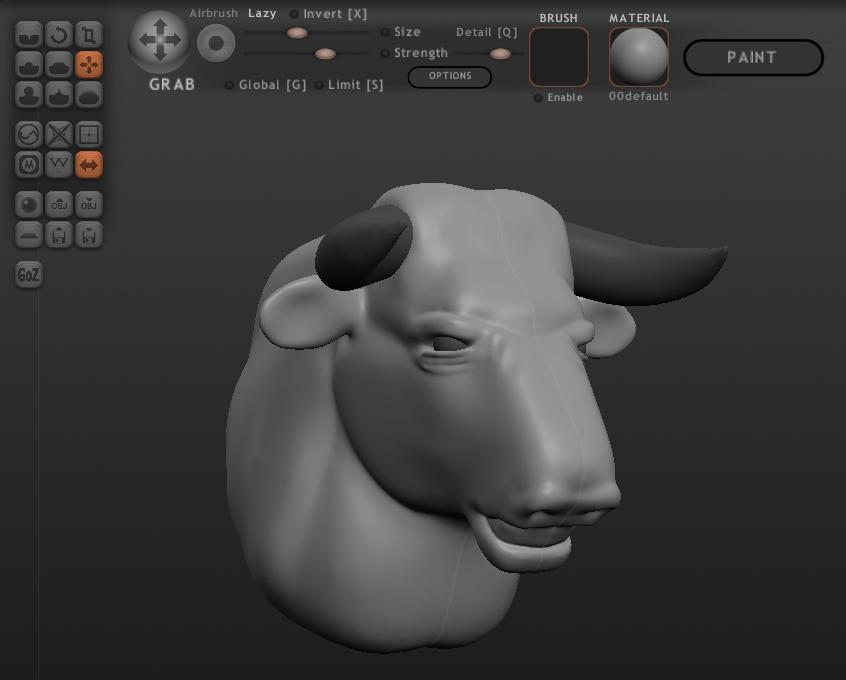Enable the Global [G] option

230,85
